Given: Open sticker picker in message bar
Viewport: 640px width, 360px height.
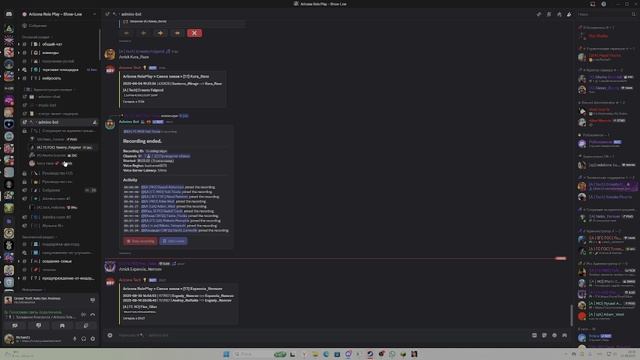Looking at the screenshot, I should click(x=544, y=335).
